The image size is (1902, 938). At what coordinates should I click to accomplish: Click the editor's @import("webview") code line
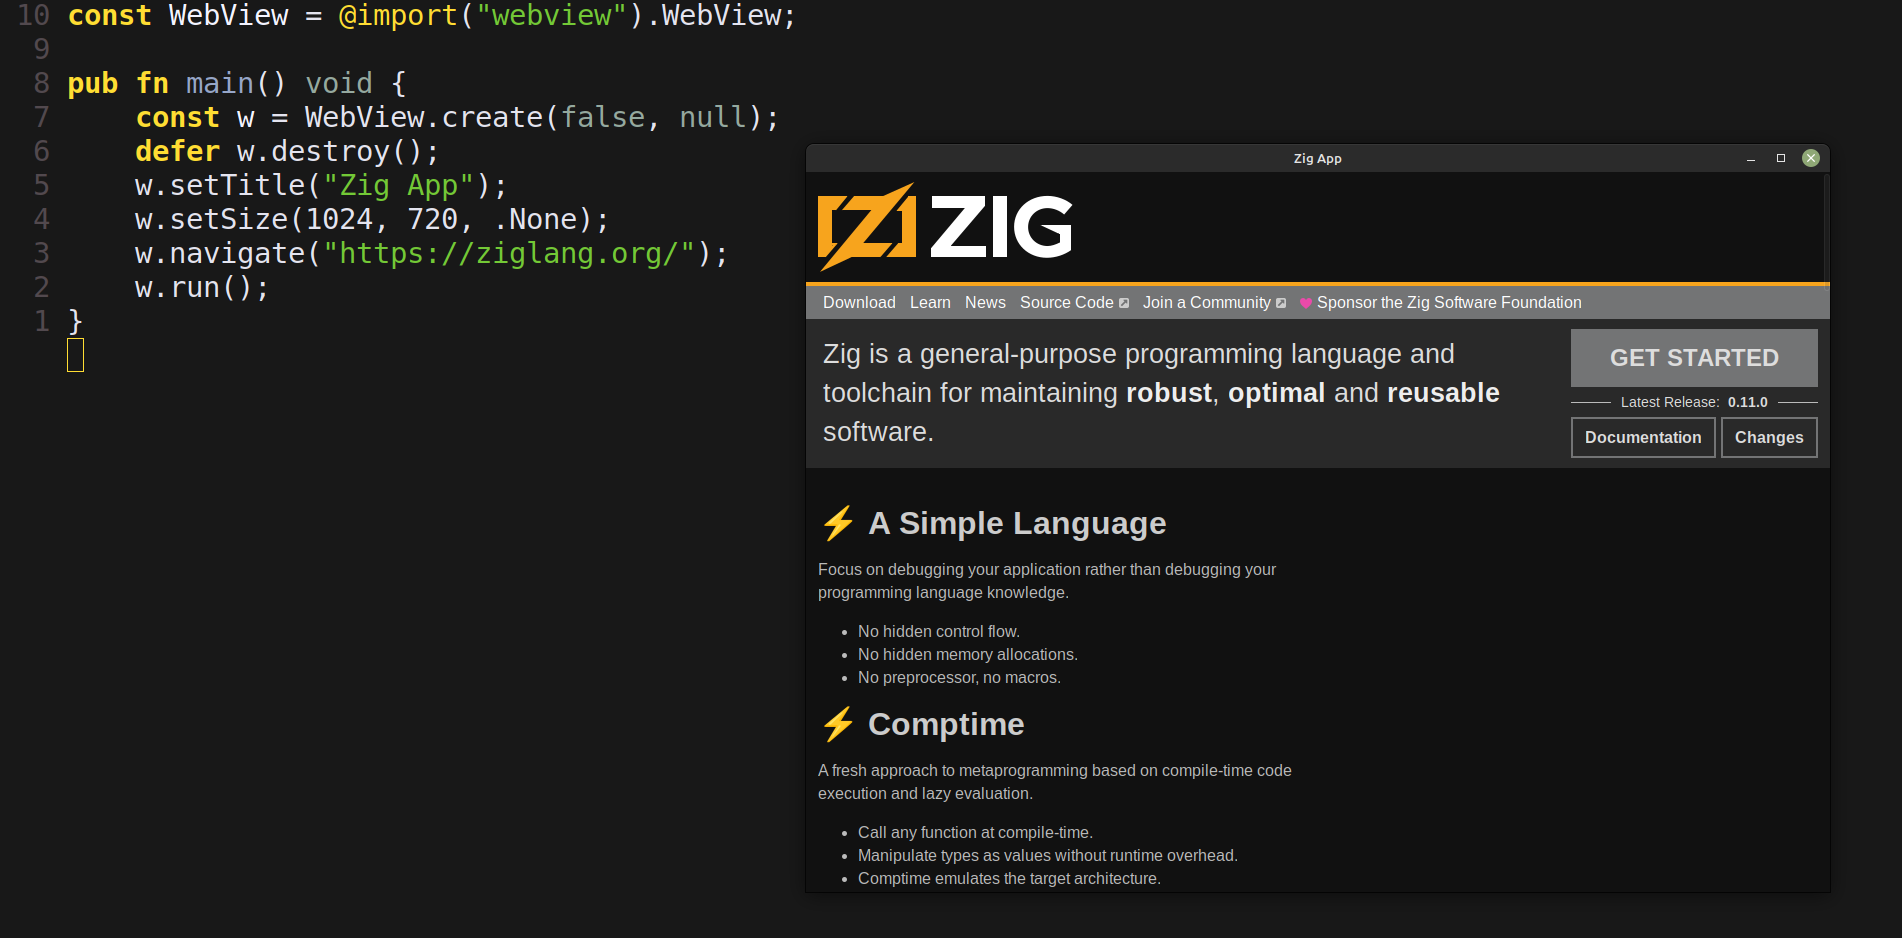pos(432,16)
